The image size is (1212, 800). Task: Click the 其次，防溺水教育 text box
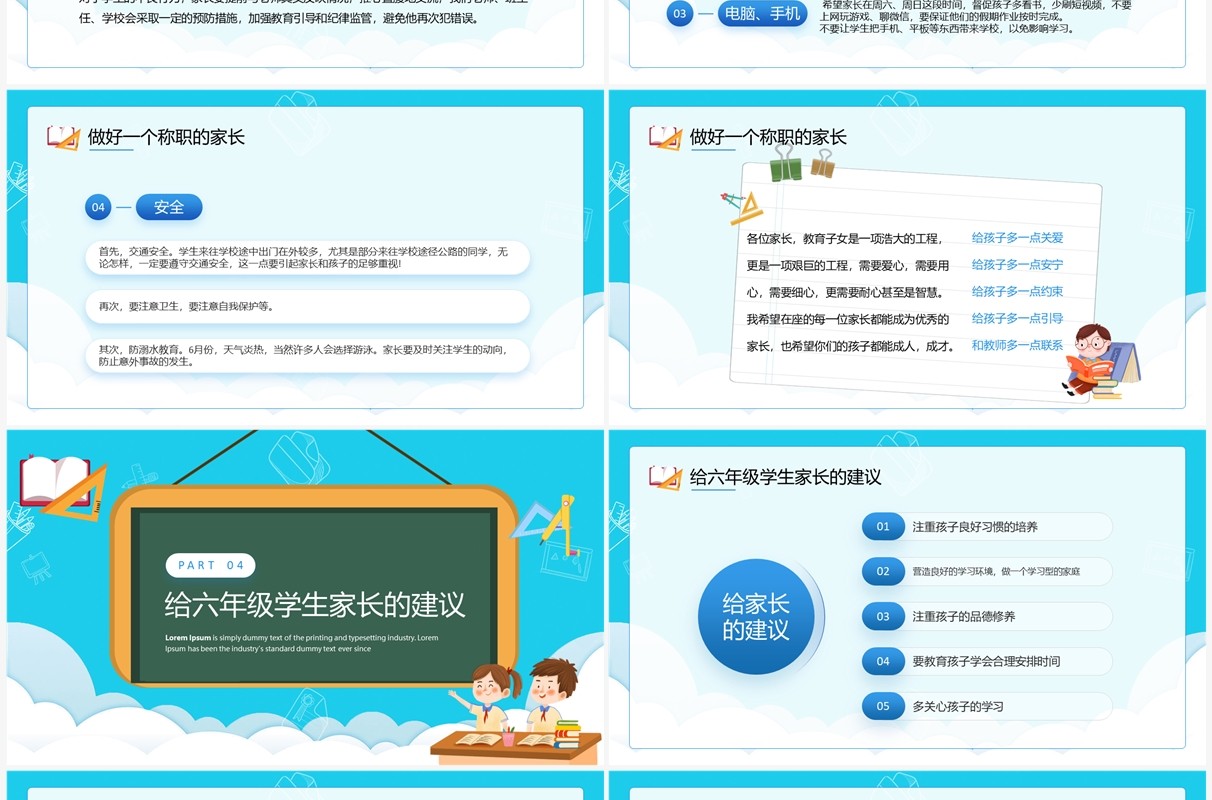click(308, 355)
